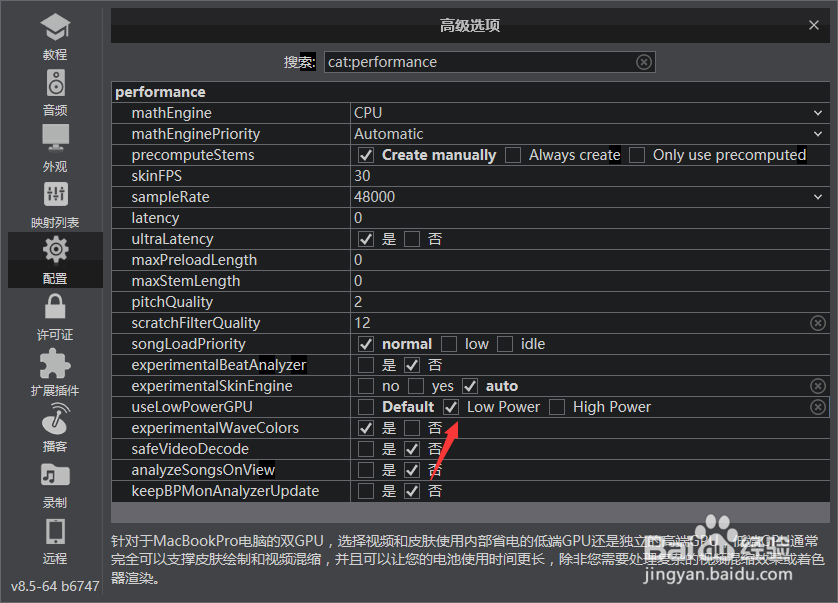This screenshot has width=838, height=603.
Task: Edit the skinFPS value 30
Action: tap(590, 176)
